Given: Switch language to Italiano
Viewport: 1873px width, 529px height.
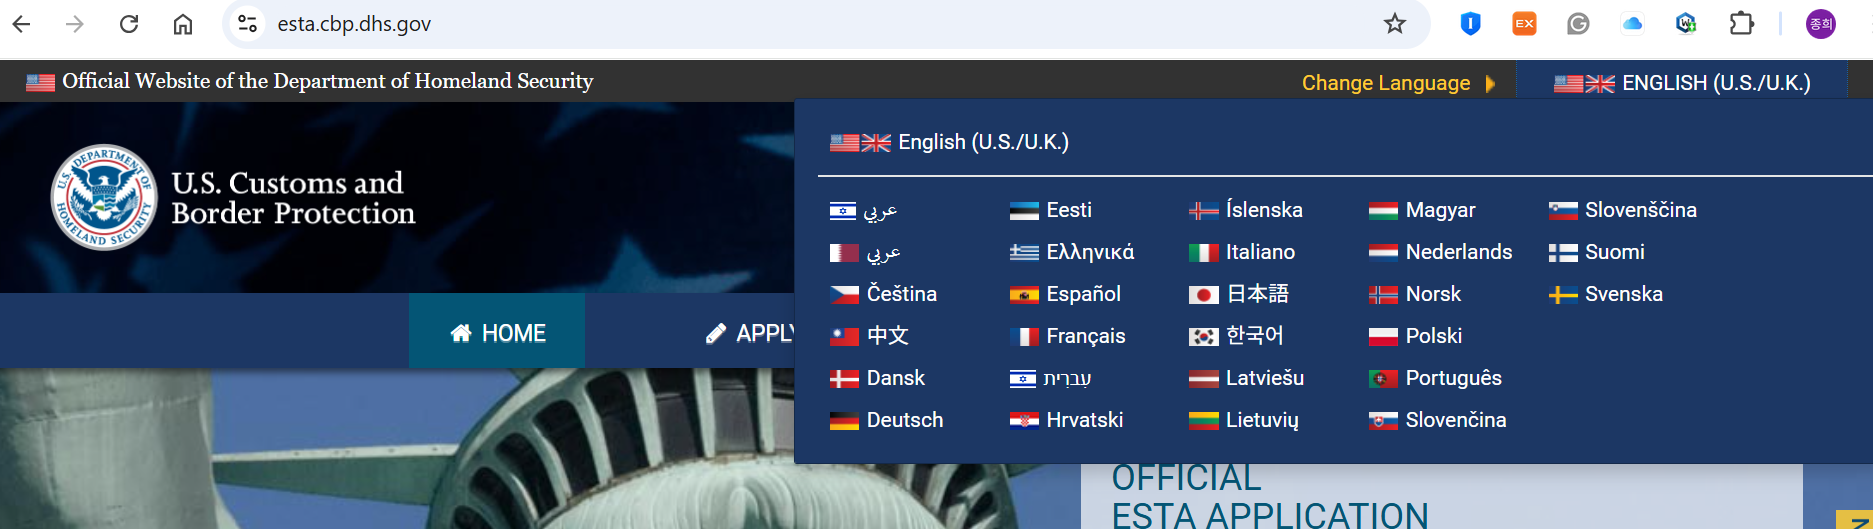Looking at the screenshot, I should [1241, 252].
